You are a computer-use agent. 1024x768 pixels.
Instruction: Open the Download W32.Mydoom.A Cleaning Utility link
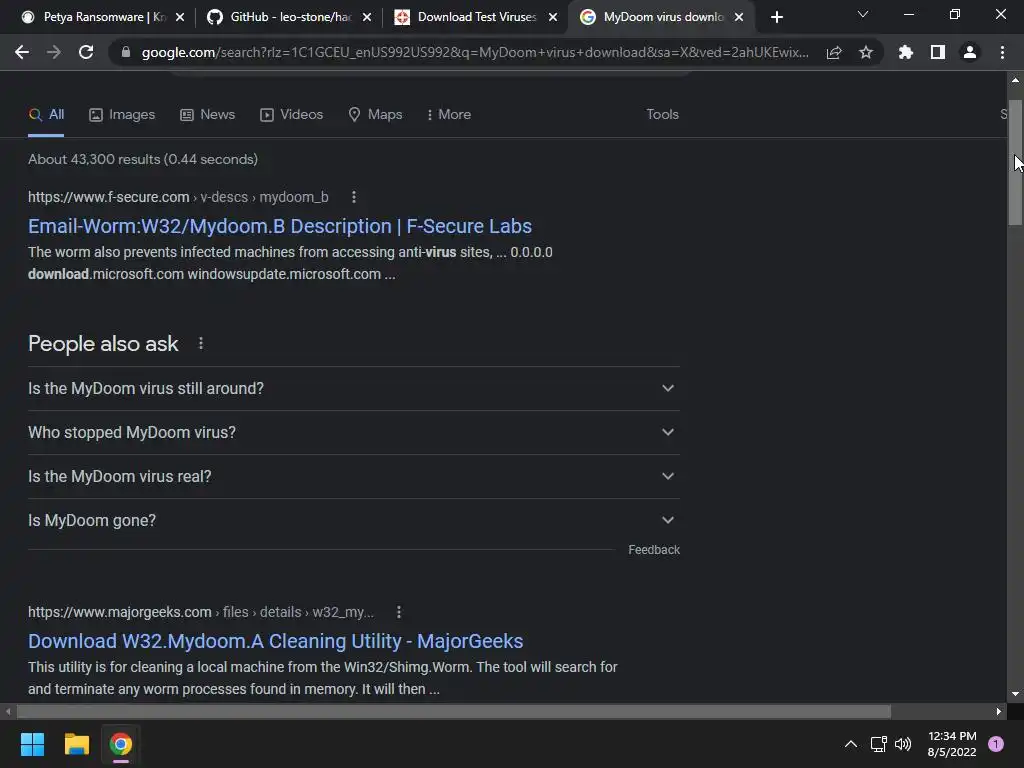pos(276,641)
